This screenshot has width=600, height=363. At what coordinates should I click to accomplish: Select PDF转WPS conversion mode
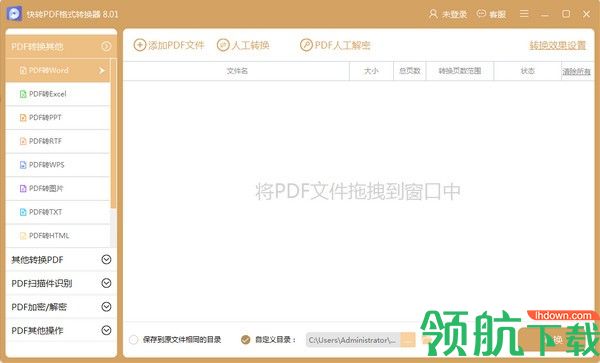(58, 165)
